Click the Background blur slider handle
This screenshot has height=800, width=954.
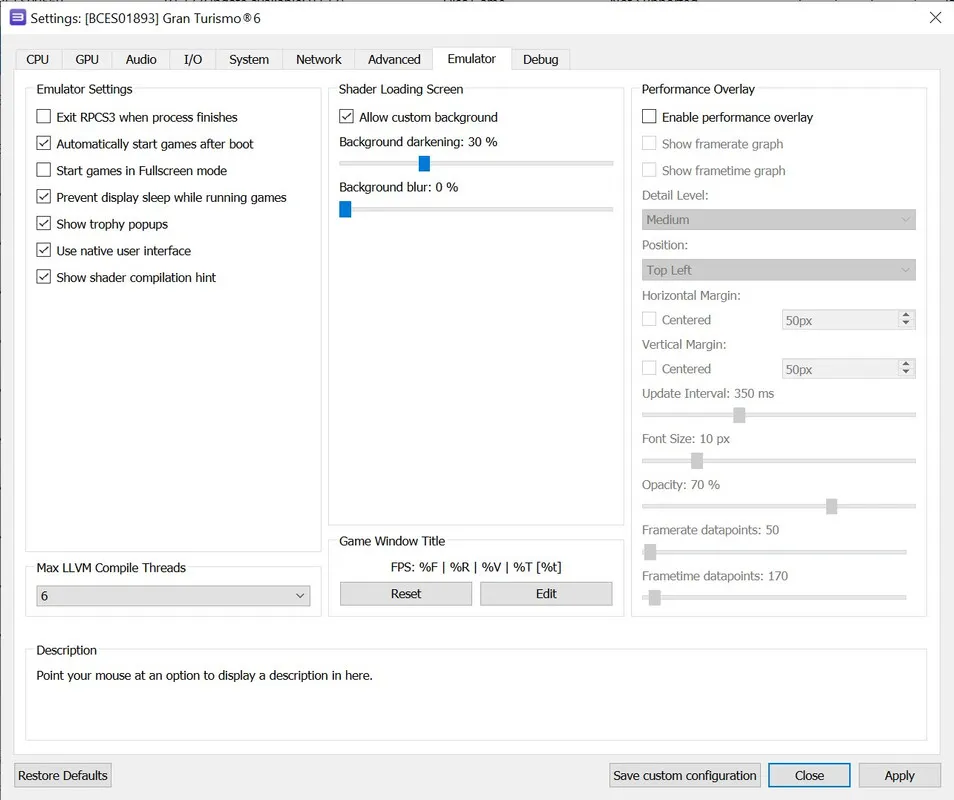click(345, 209)
